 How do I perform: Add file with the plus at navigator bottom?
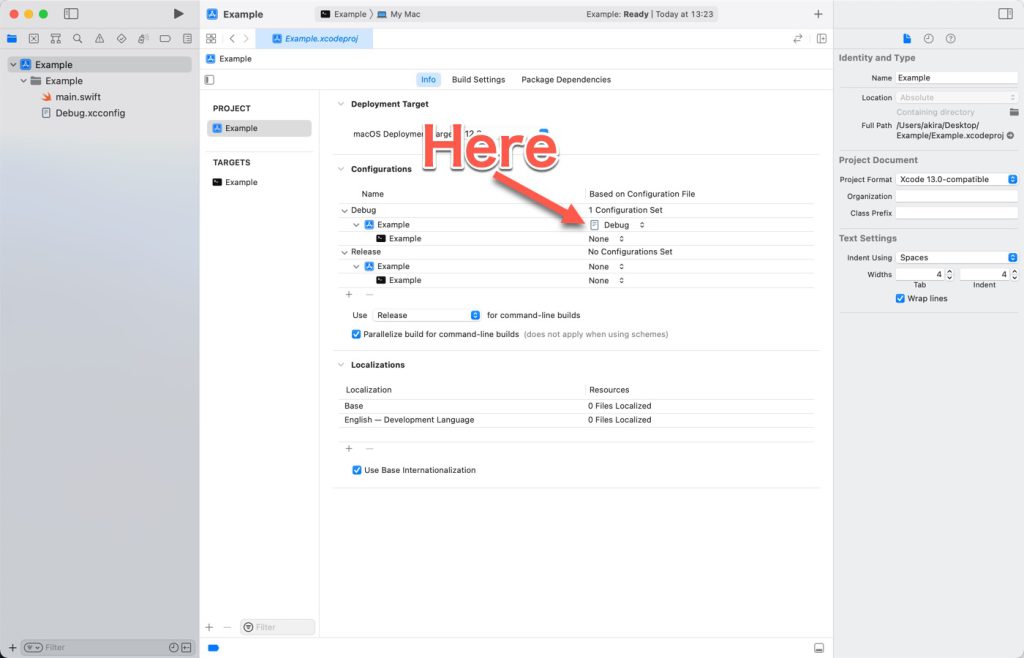(x=12, y=648)
